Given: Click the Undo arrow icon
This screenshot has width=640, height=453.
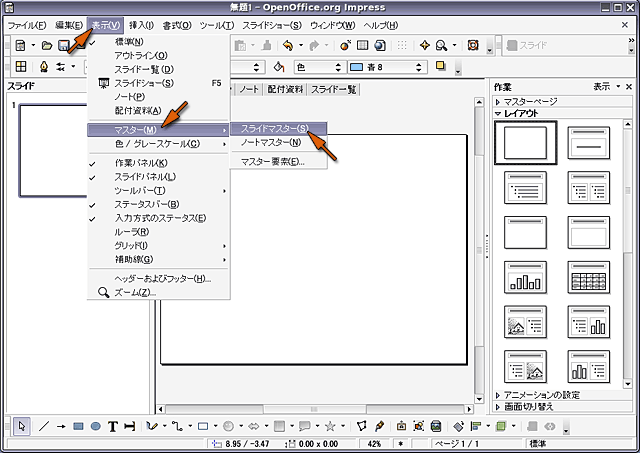Looking at the screenshot, I should pyautogui.click(x=288, y=46).
